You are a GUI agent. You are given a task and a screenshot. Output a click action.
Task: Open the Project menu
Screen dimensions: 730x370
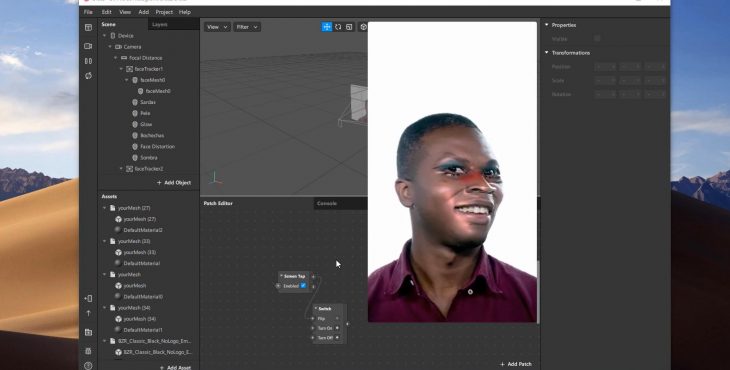(x=164, y=12)
